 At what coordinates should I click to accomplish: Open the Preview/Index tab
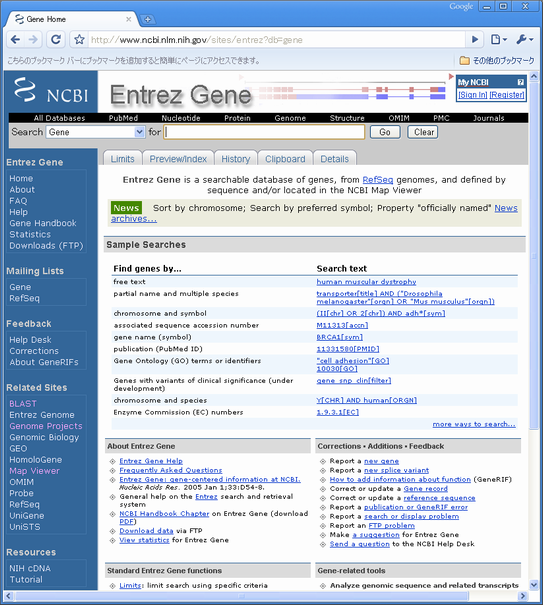(178, 159)
